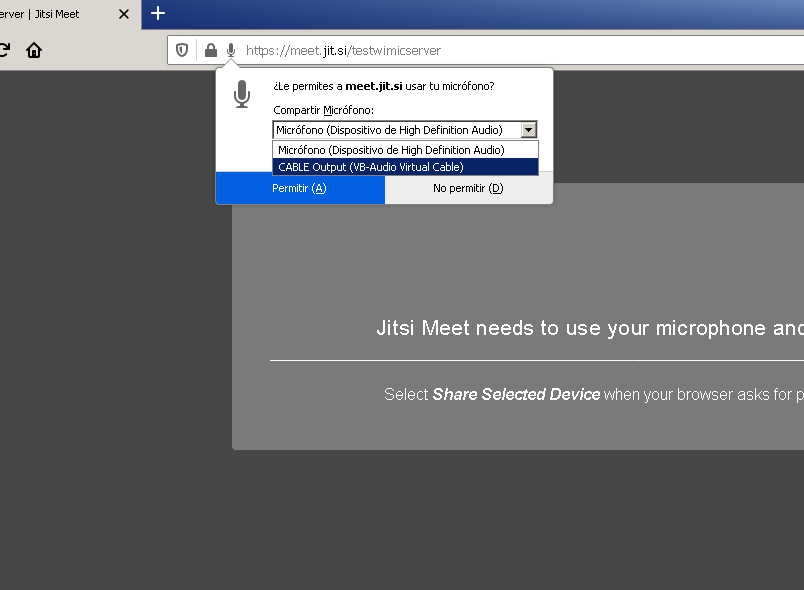Click the large microphone icon in the permission popup

242,94
